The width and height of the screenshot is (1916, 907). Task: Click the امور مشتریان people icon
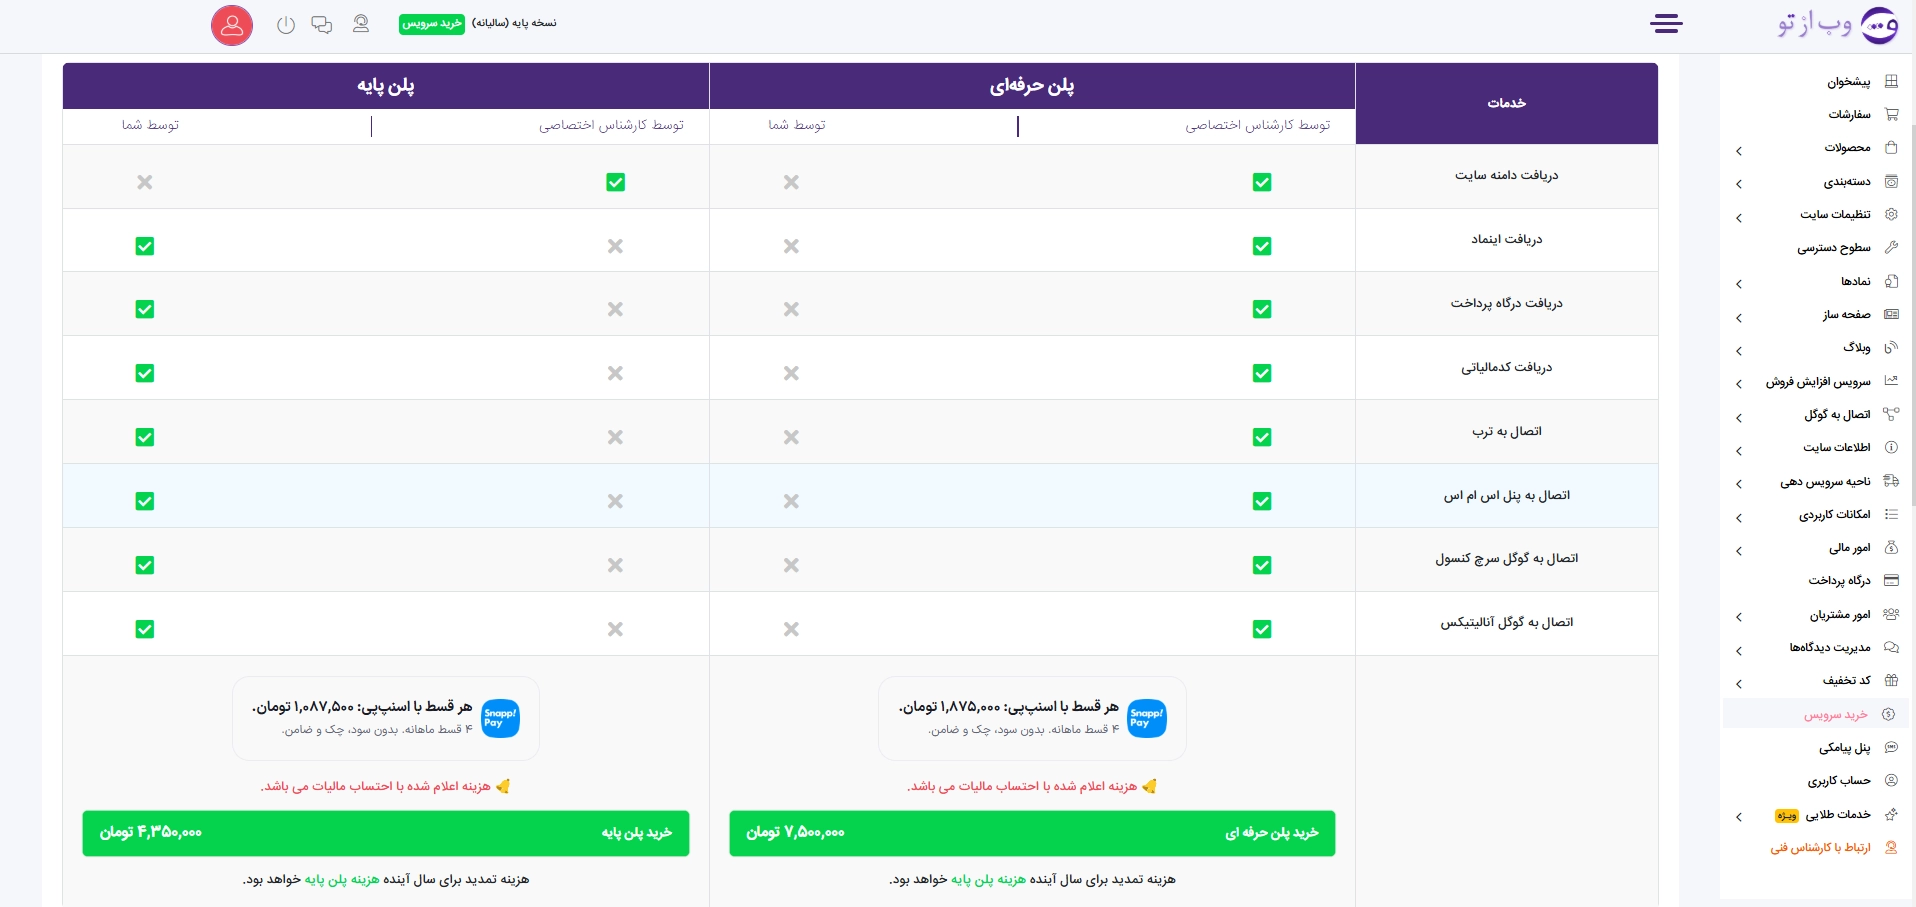point(1891,614)
